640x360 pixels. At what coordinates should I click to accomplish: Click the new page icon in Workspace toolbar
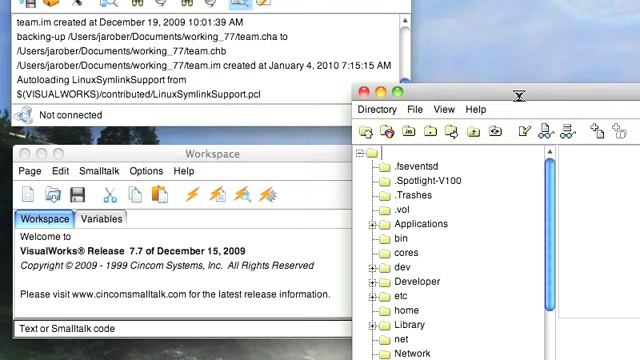pos(28,195)
